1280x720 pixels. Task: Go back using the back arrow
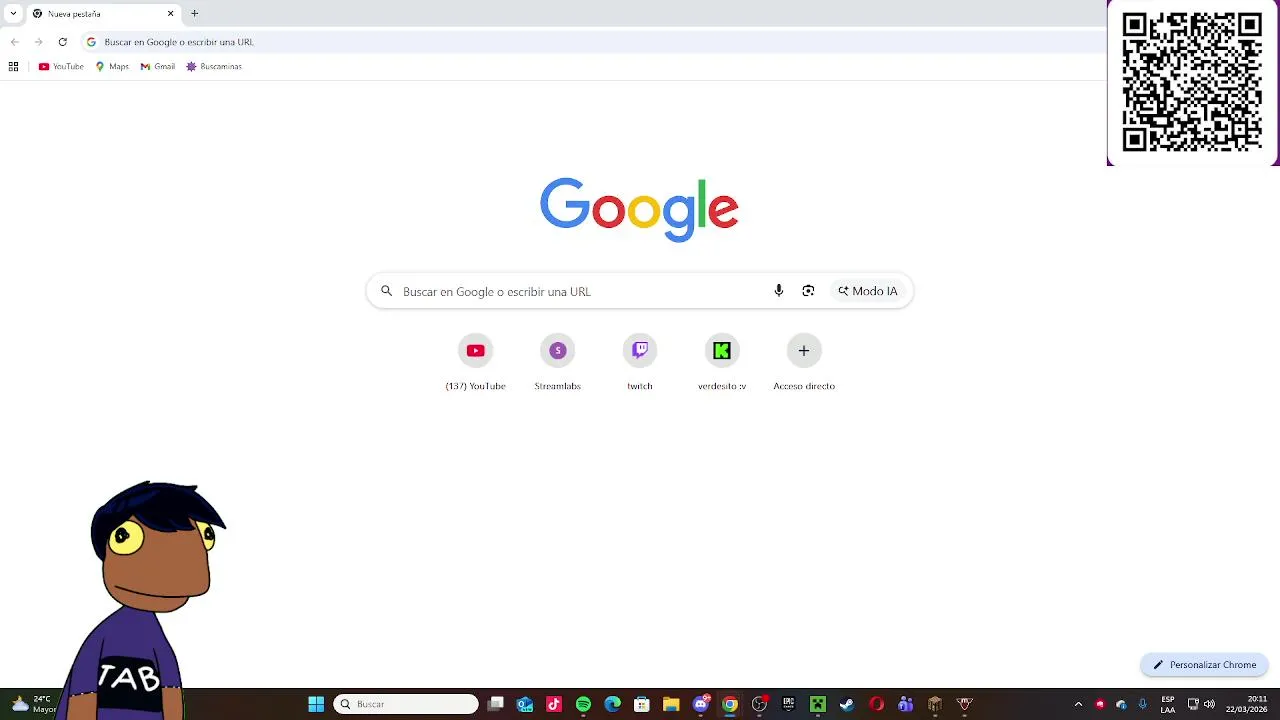[14, 42]
